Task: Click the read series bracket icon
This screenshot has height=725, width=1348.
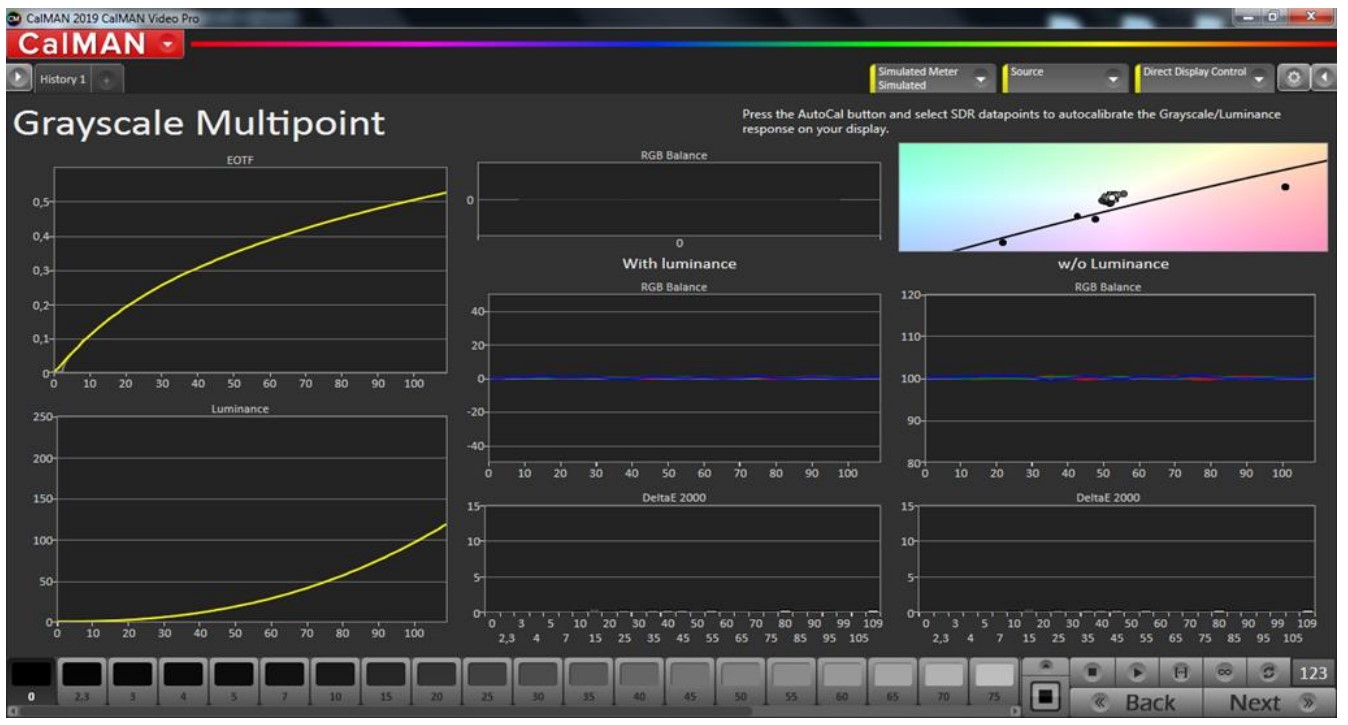Action: pos(1179,672)
